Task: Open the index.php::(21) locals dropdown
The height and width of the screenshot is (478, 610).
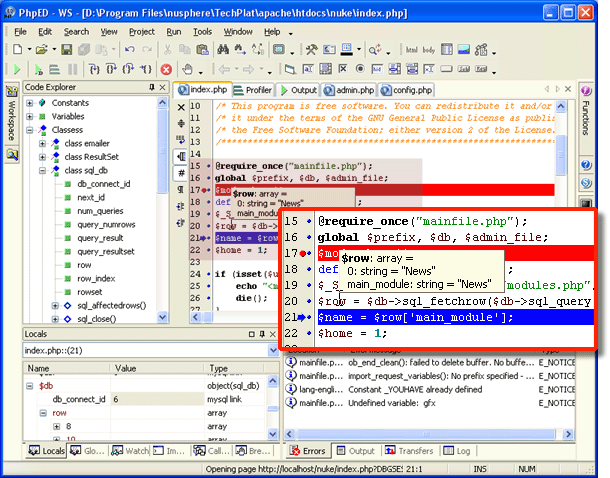Action: (x=271, y=351)
